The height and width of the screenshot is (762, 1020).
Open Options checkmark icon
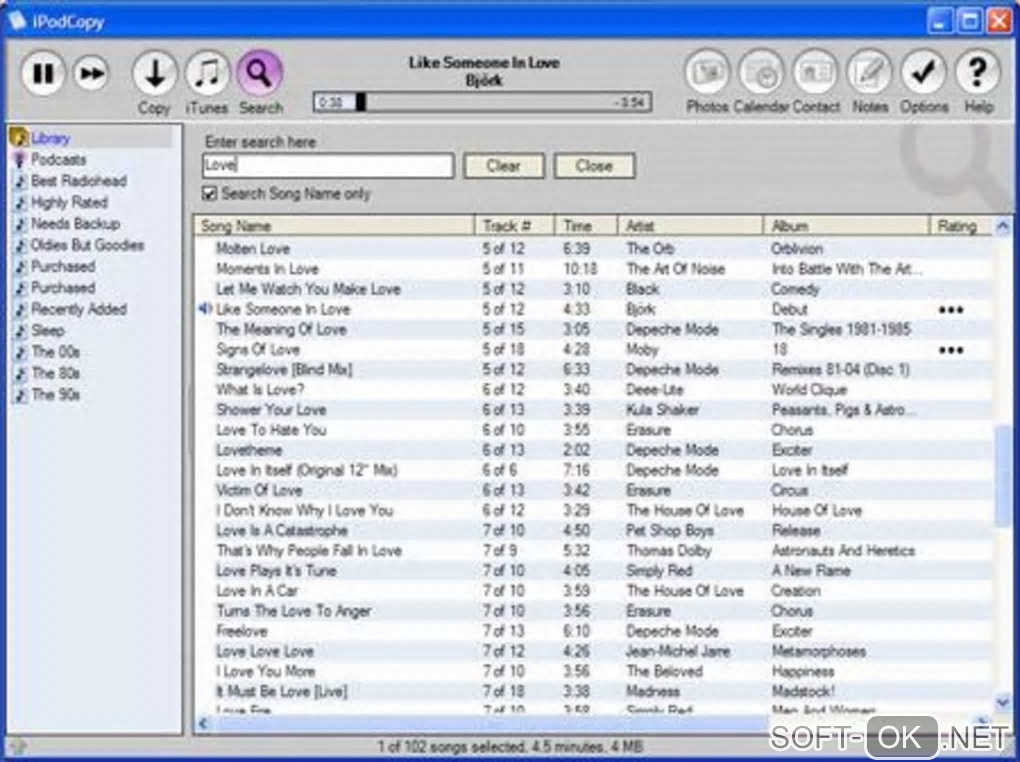point(923,72)
